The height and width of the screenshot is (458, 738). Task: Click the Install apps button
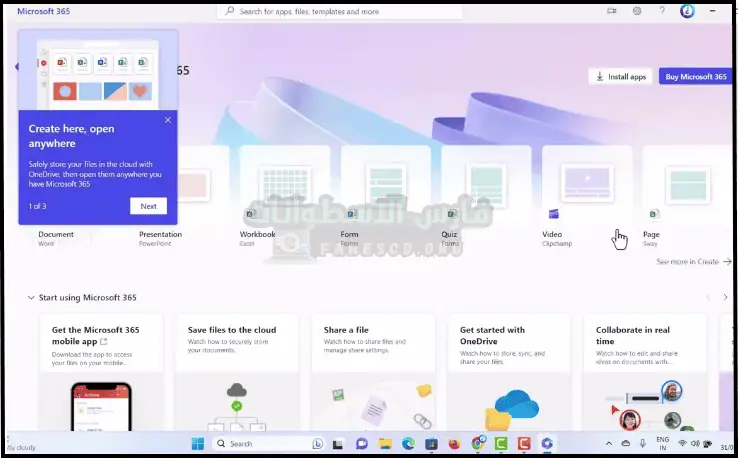620,76
